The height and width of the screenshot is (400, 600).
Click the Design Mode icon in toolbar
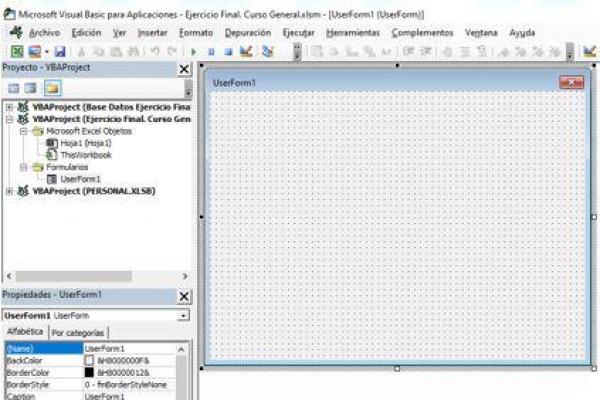245,51
